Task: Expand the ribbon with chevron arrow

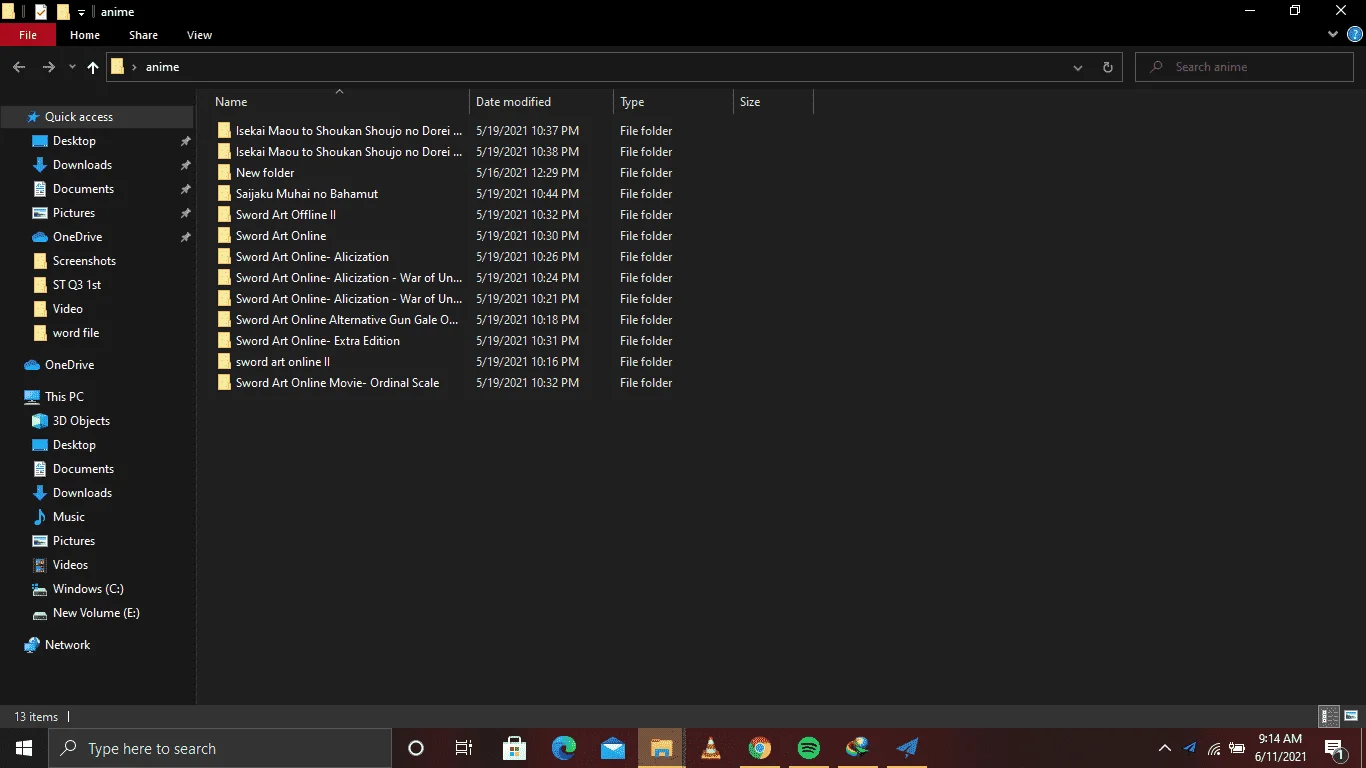Action: (x=1333, y=34)
